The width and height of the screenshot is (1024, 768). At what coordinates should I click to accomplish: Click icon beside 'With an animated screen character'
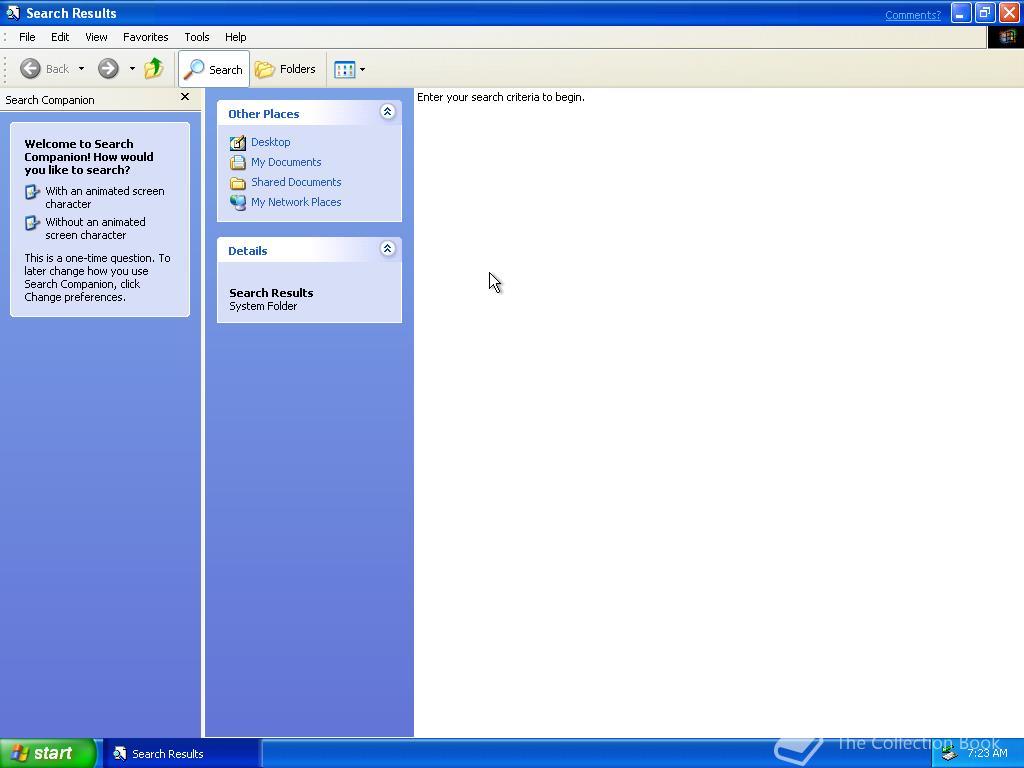(x=32, y=192)
